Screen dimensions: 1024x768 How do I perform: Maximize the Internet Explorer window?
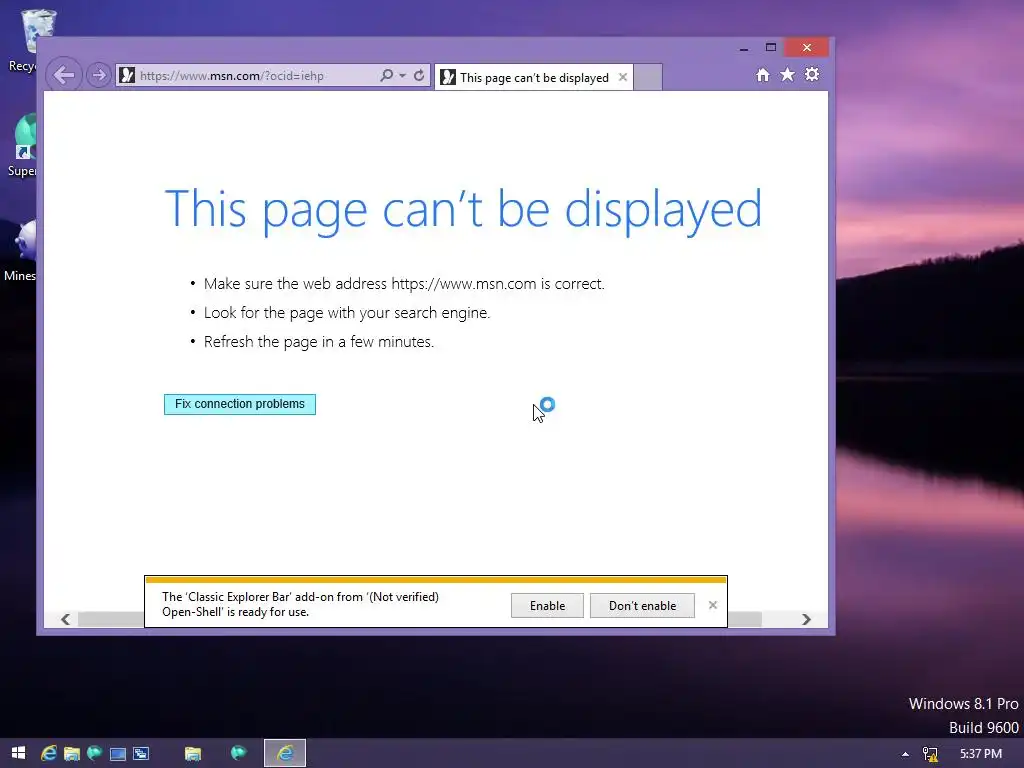tap(771, 48)
